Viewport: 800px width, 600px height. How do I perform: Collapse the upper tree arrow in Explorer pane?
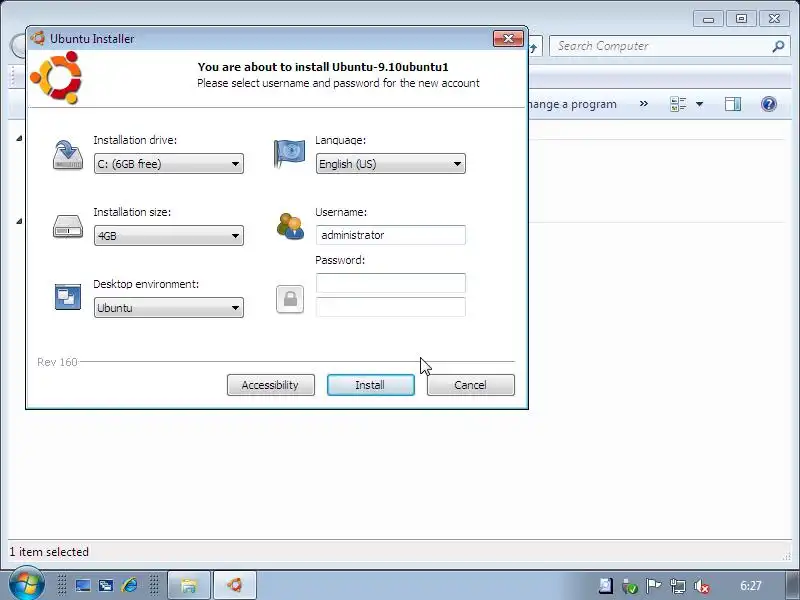pos(19,138)
